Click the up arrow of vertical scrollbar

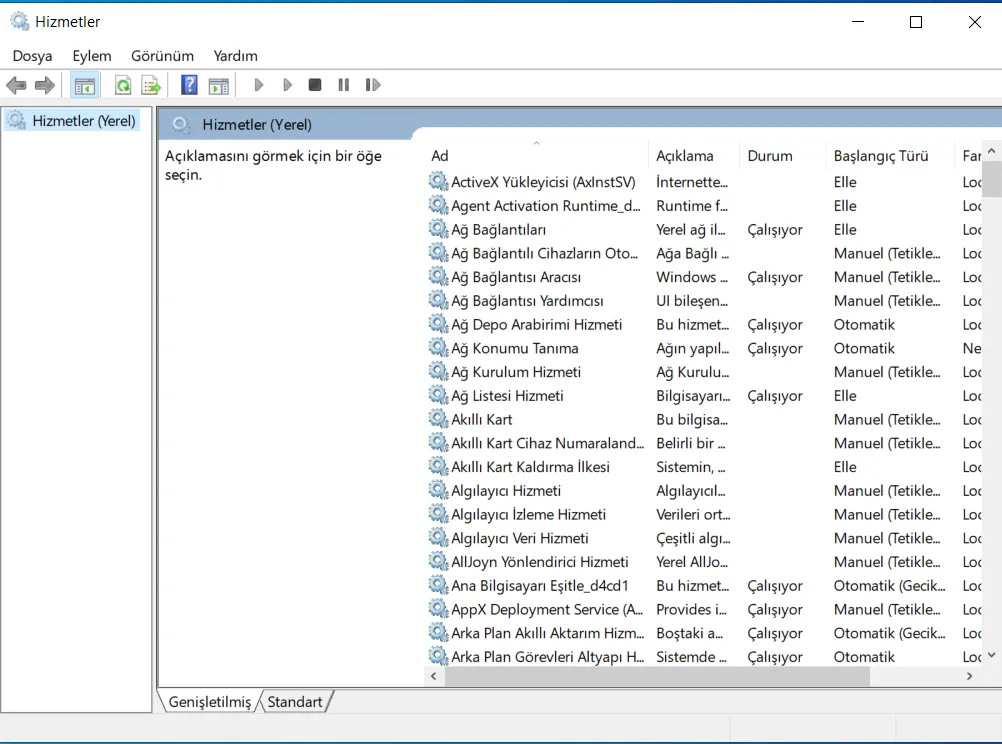[991, 151]
